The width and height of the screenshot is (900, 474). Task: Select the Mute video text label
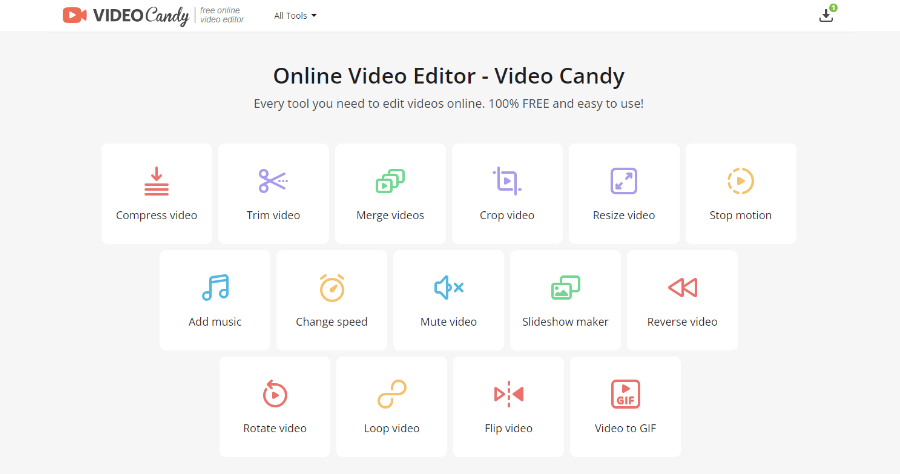[448, 322]
